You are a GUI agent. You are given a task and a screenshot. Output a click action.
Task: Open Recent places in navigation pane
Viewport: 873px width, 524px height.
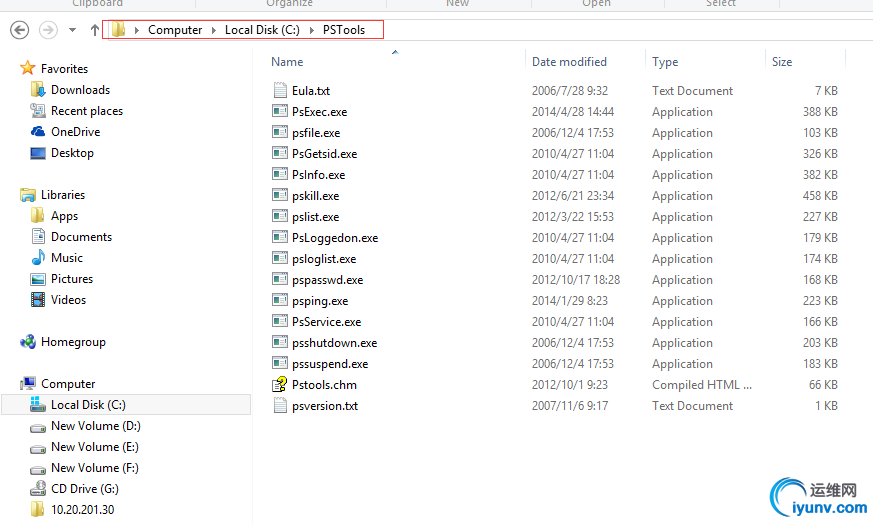[87, 111]
